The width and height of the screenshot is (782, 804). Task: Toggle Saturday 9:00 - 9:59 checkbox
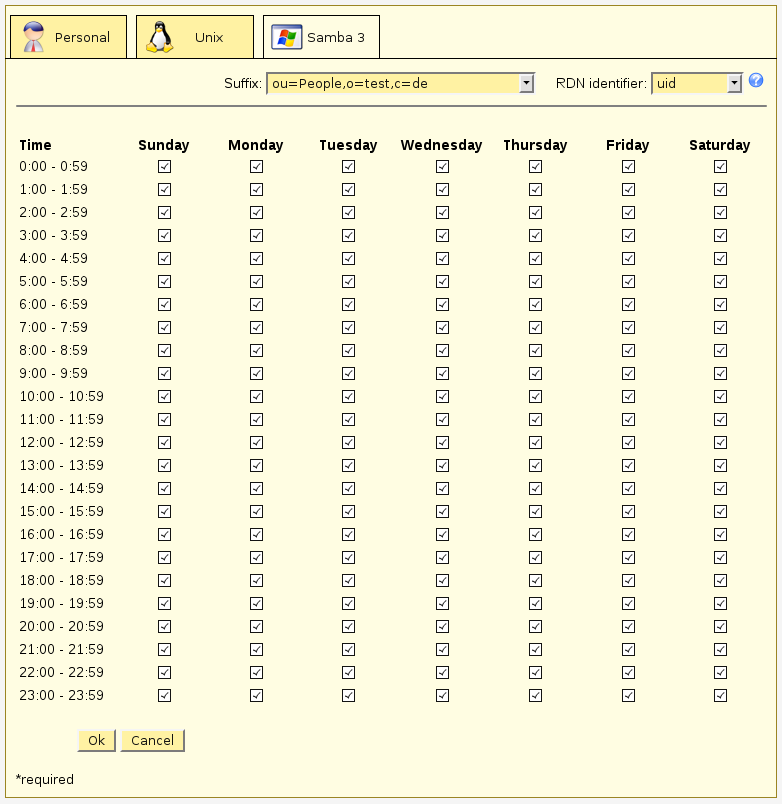coord(720,374)
